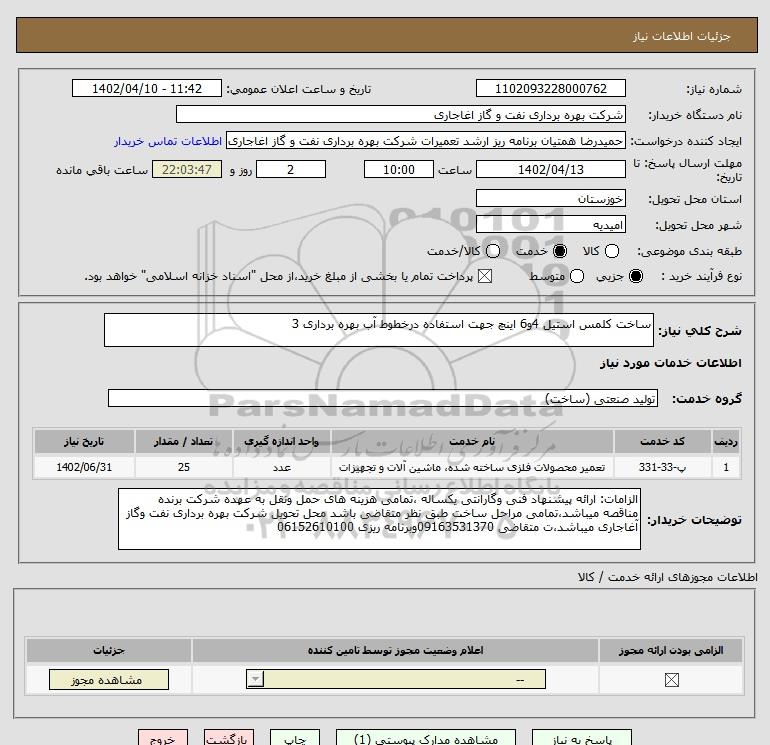
Task: Select the کالا radio button
Action: (612, 251)
